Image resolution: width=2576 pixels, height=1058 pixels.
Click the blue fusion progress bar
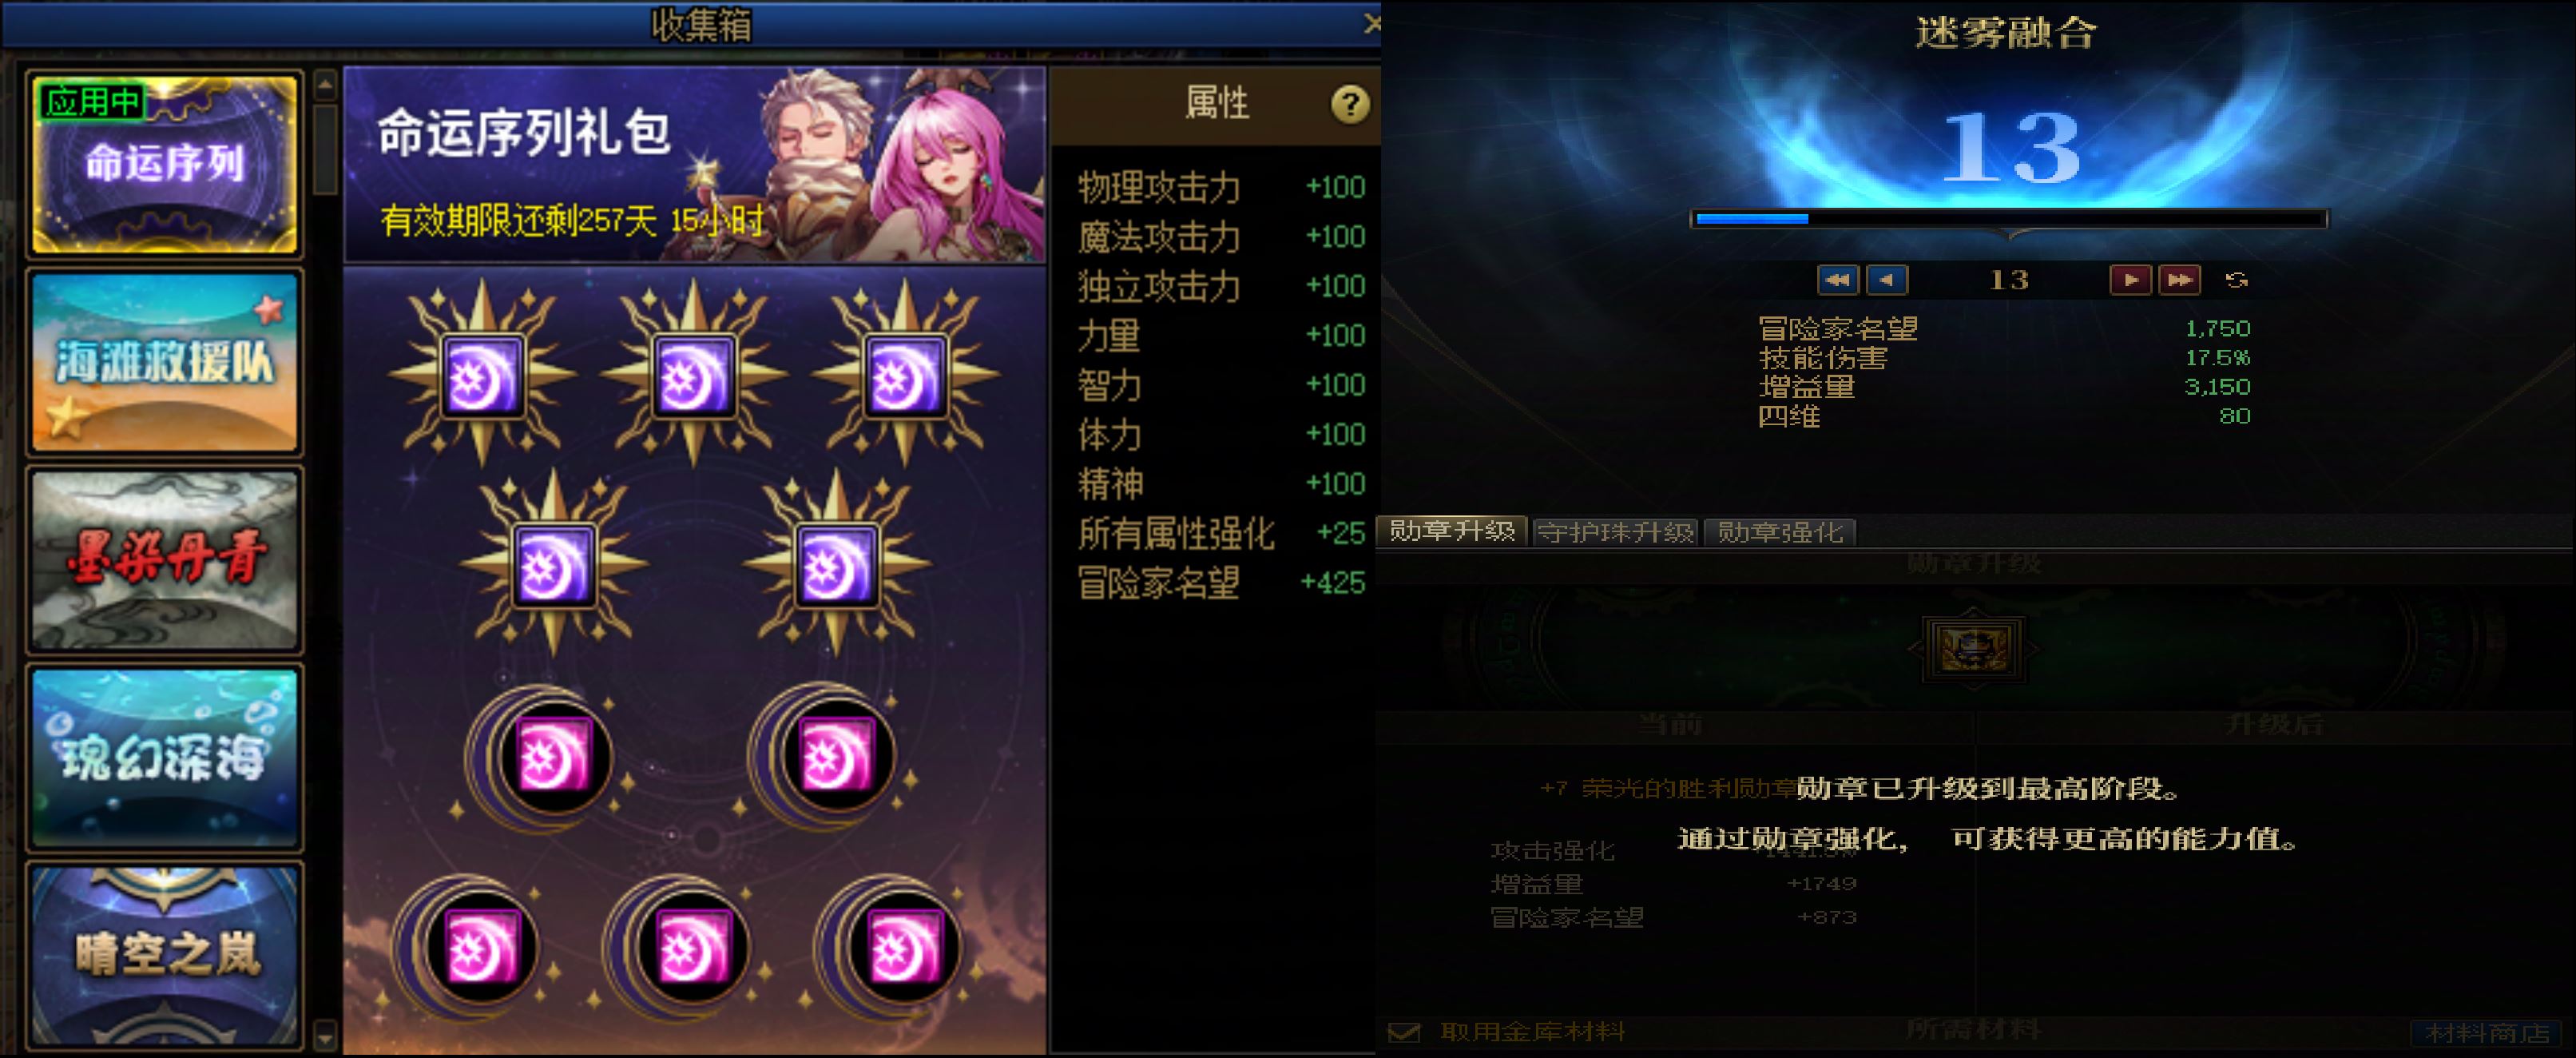(x=2009, y=218)
